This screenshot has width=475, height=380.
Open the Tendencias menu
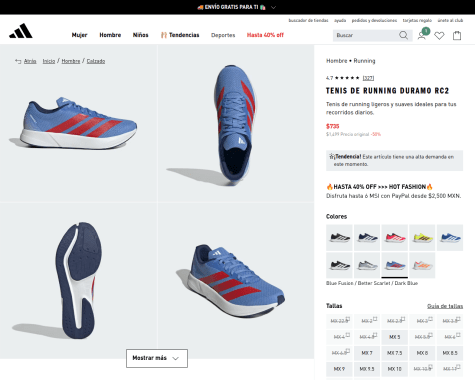click(x=180, y=35)
